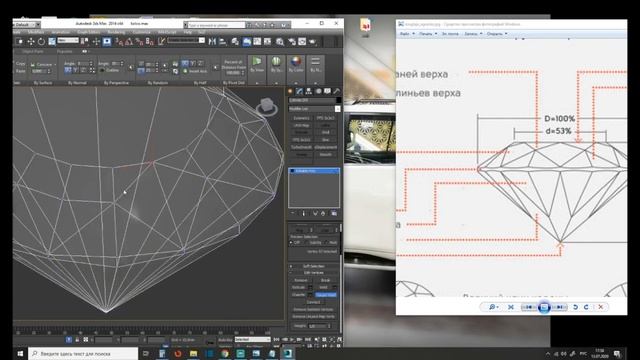Click the help search field in title bar
This screenshot has width=640, height=360.
(x=215, y=25)
